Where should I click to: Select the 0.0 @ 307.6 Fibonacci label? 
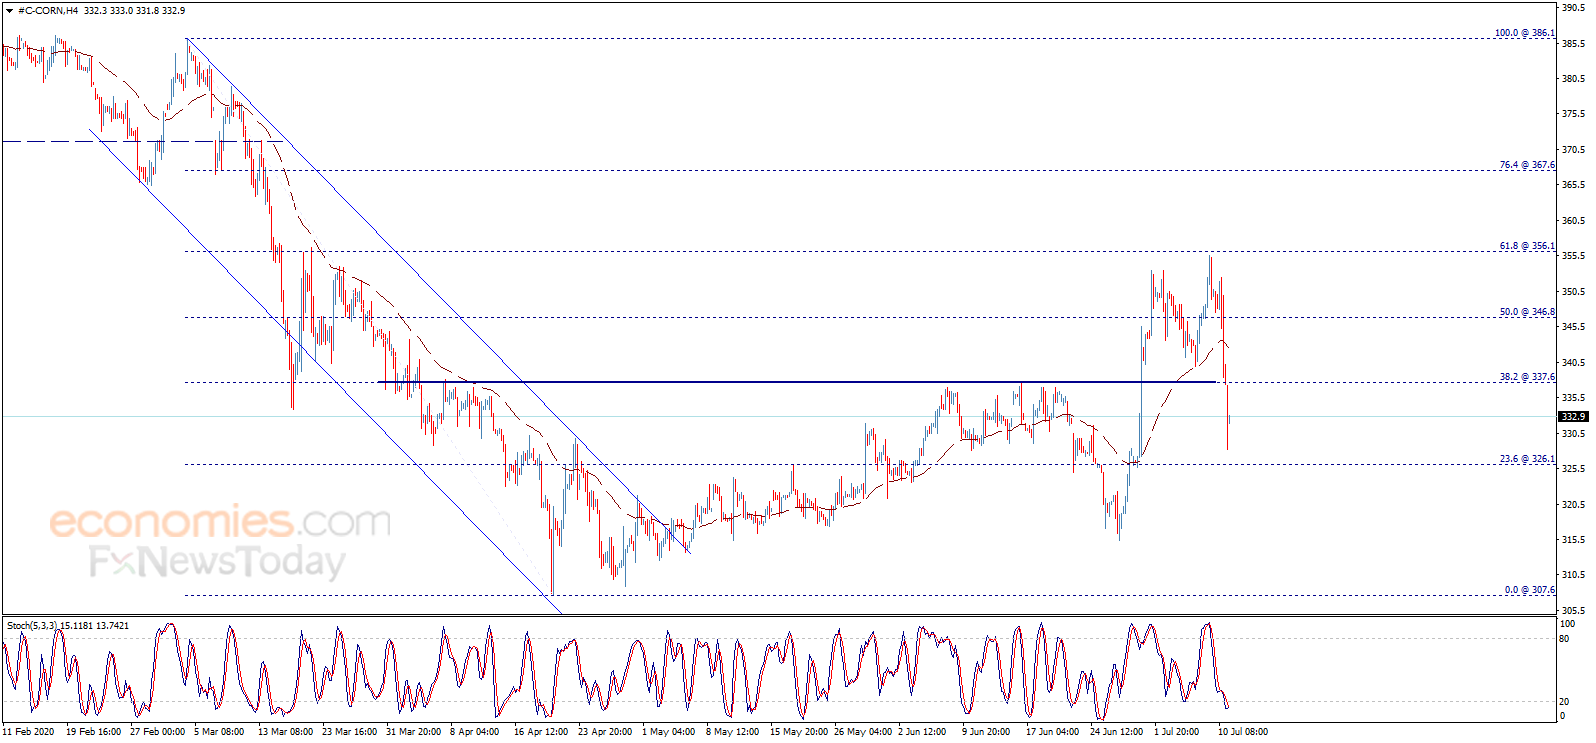click(1529, 590)
